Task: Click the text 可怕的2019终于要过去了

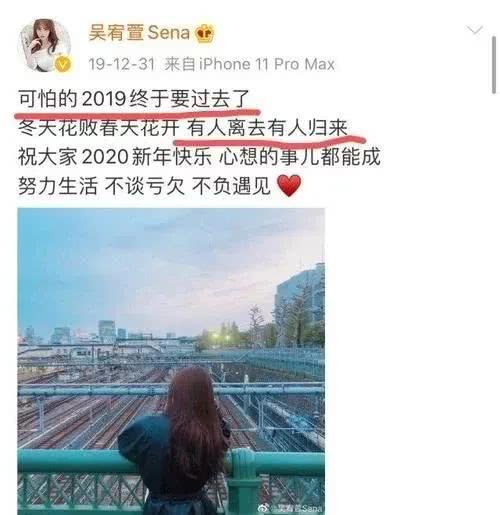Action: 134,99
